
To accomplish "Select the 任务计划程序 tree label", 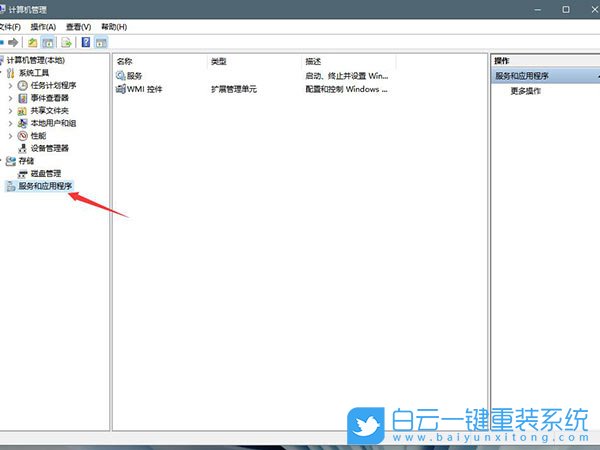I will 53,85.
